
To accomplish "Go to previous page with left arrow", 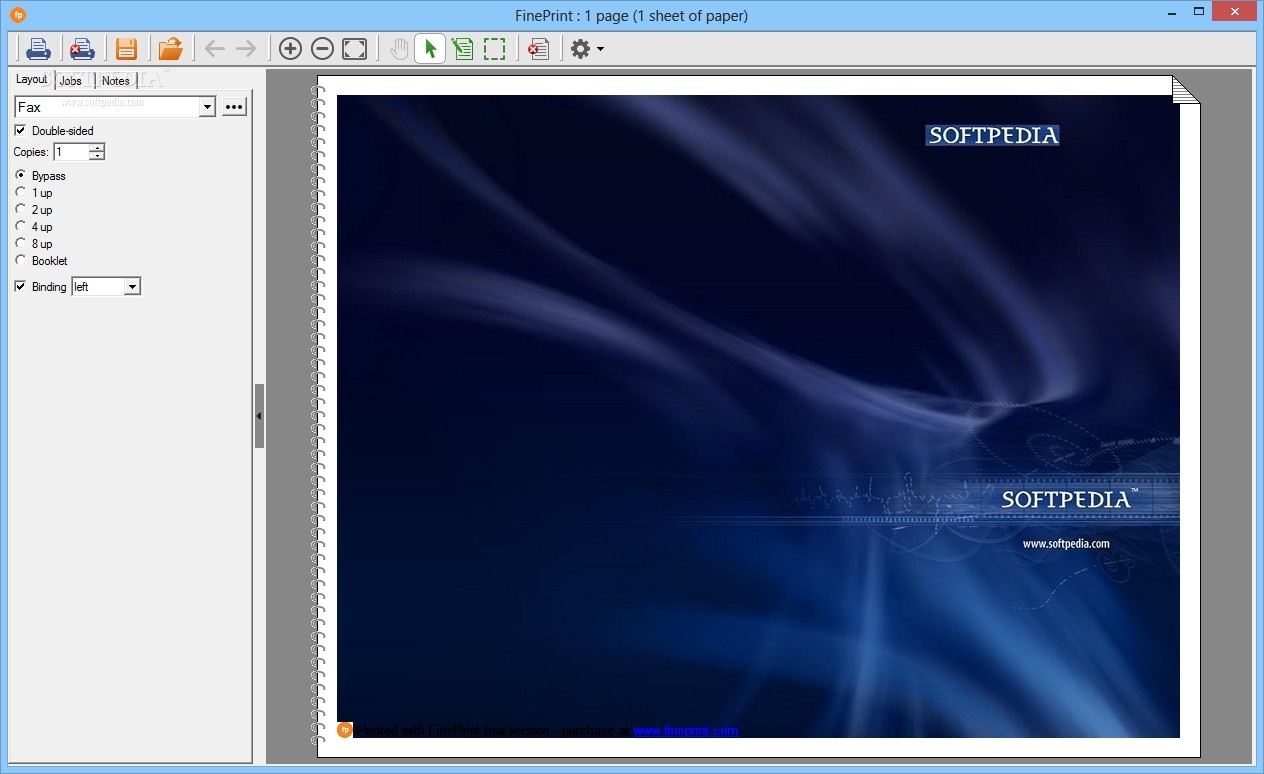I will [214, 48].
